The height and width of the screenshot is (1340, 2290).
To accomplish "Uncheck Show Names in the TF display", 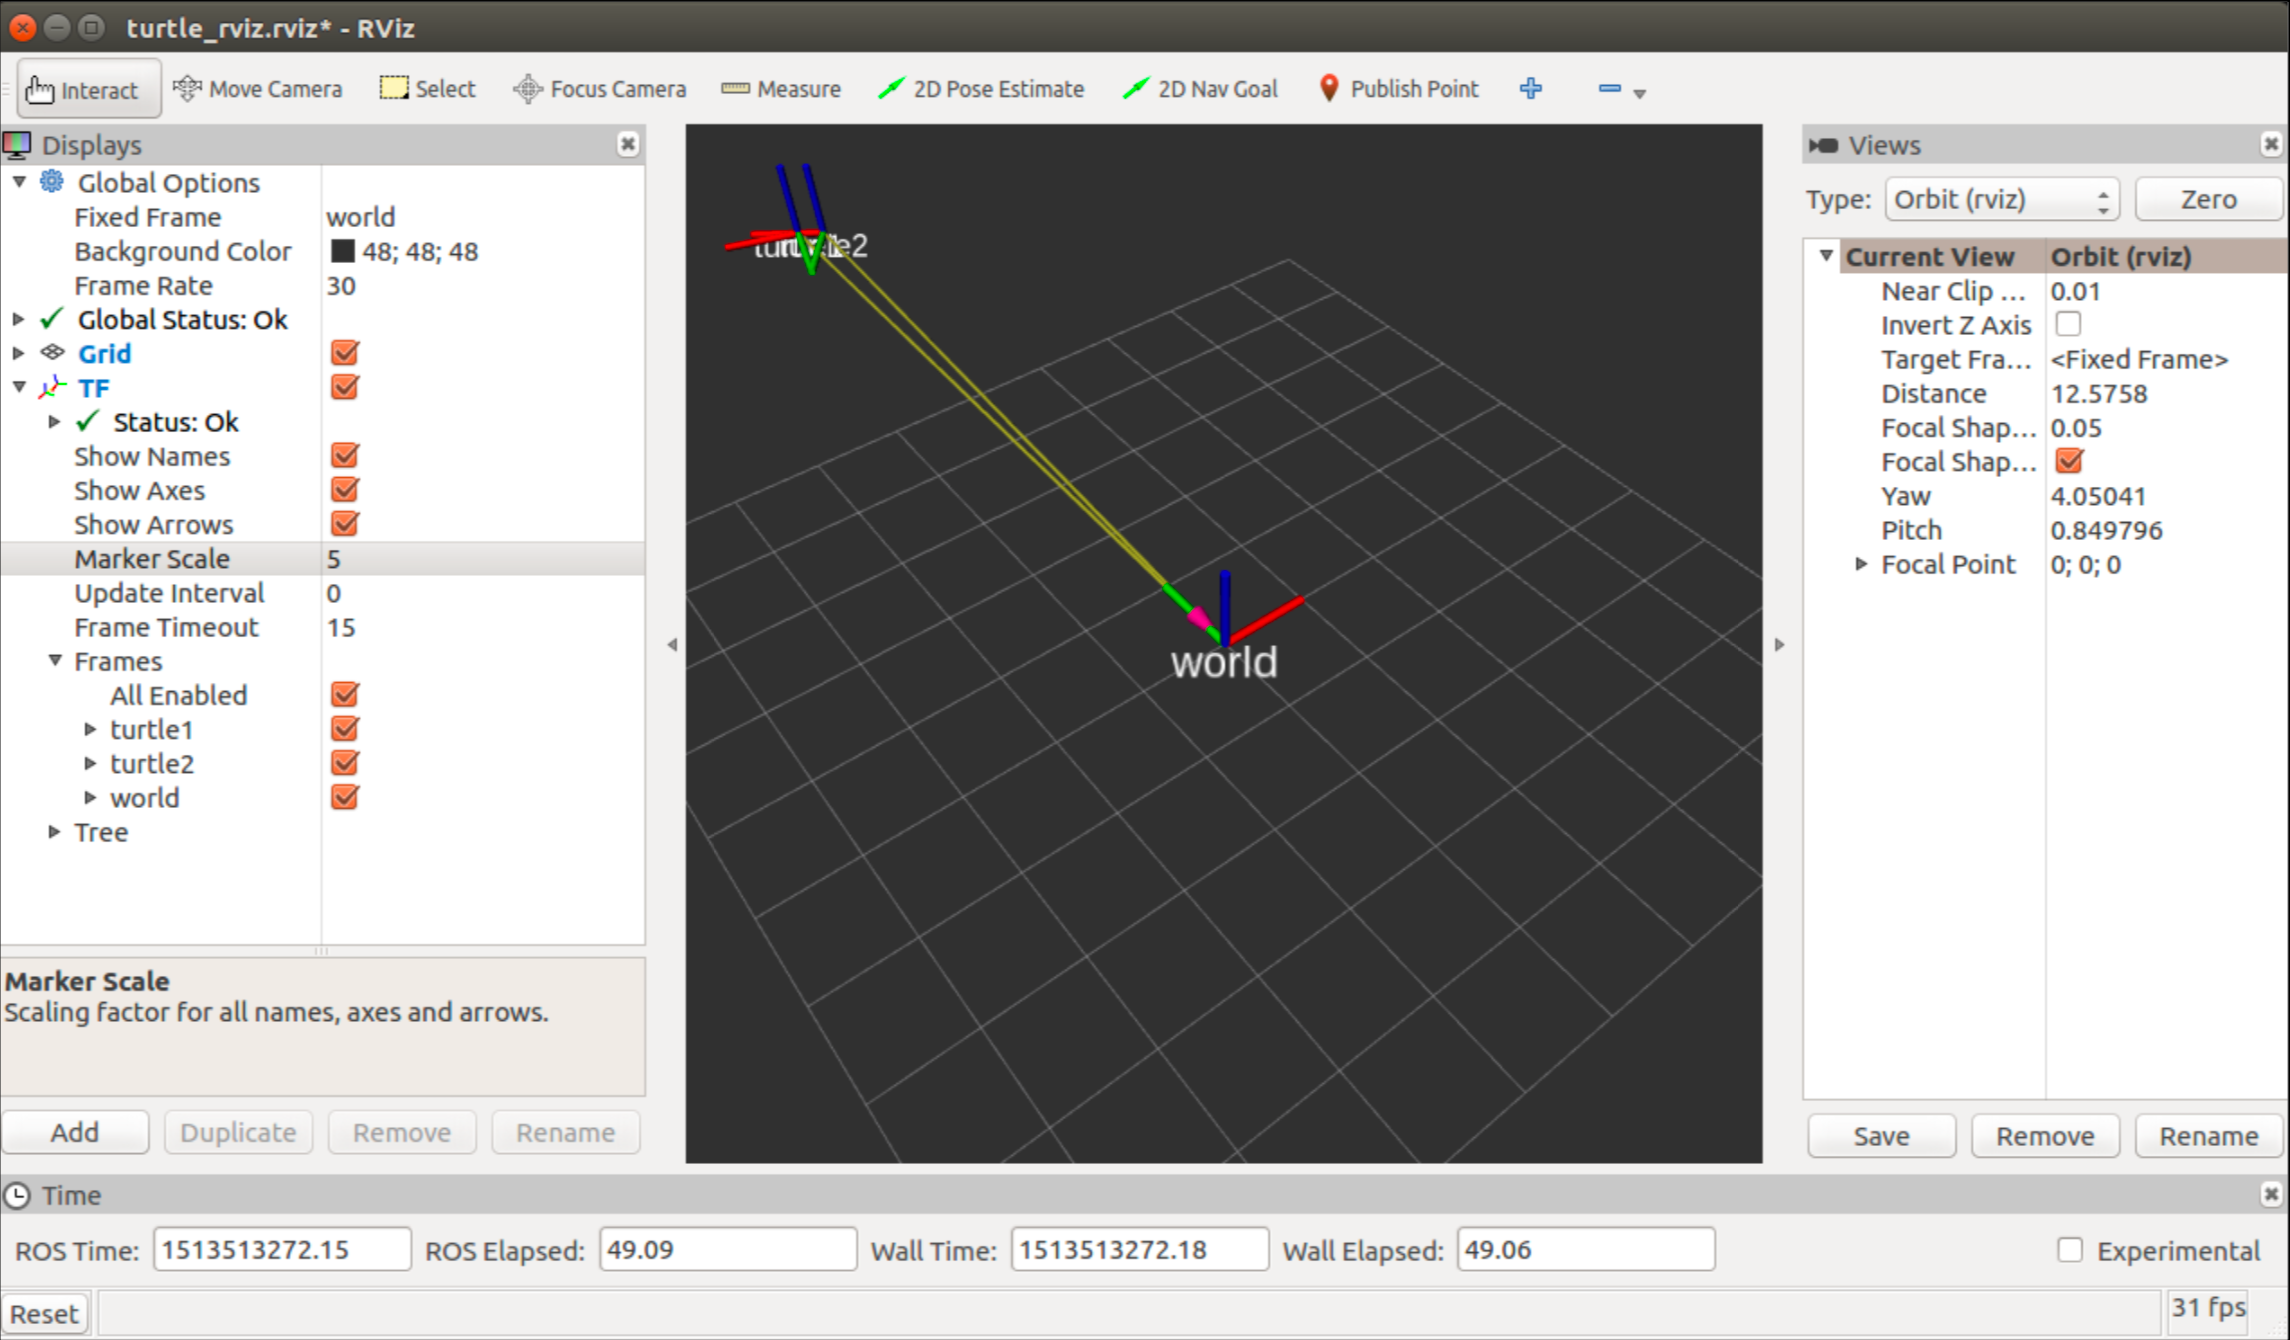I will point(344,455).
